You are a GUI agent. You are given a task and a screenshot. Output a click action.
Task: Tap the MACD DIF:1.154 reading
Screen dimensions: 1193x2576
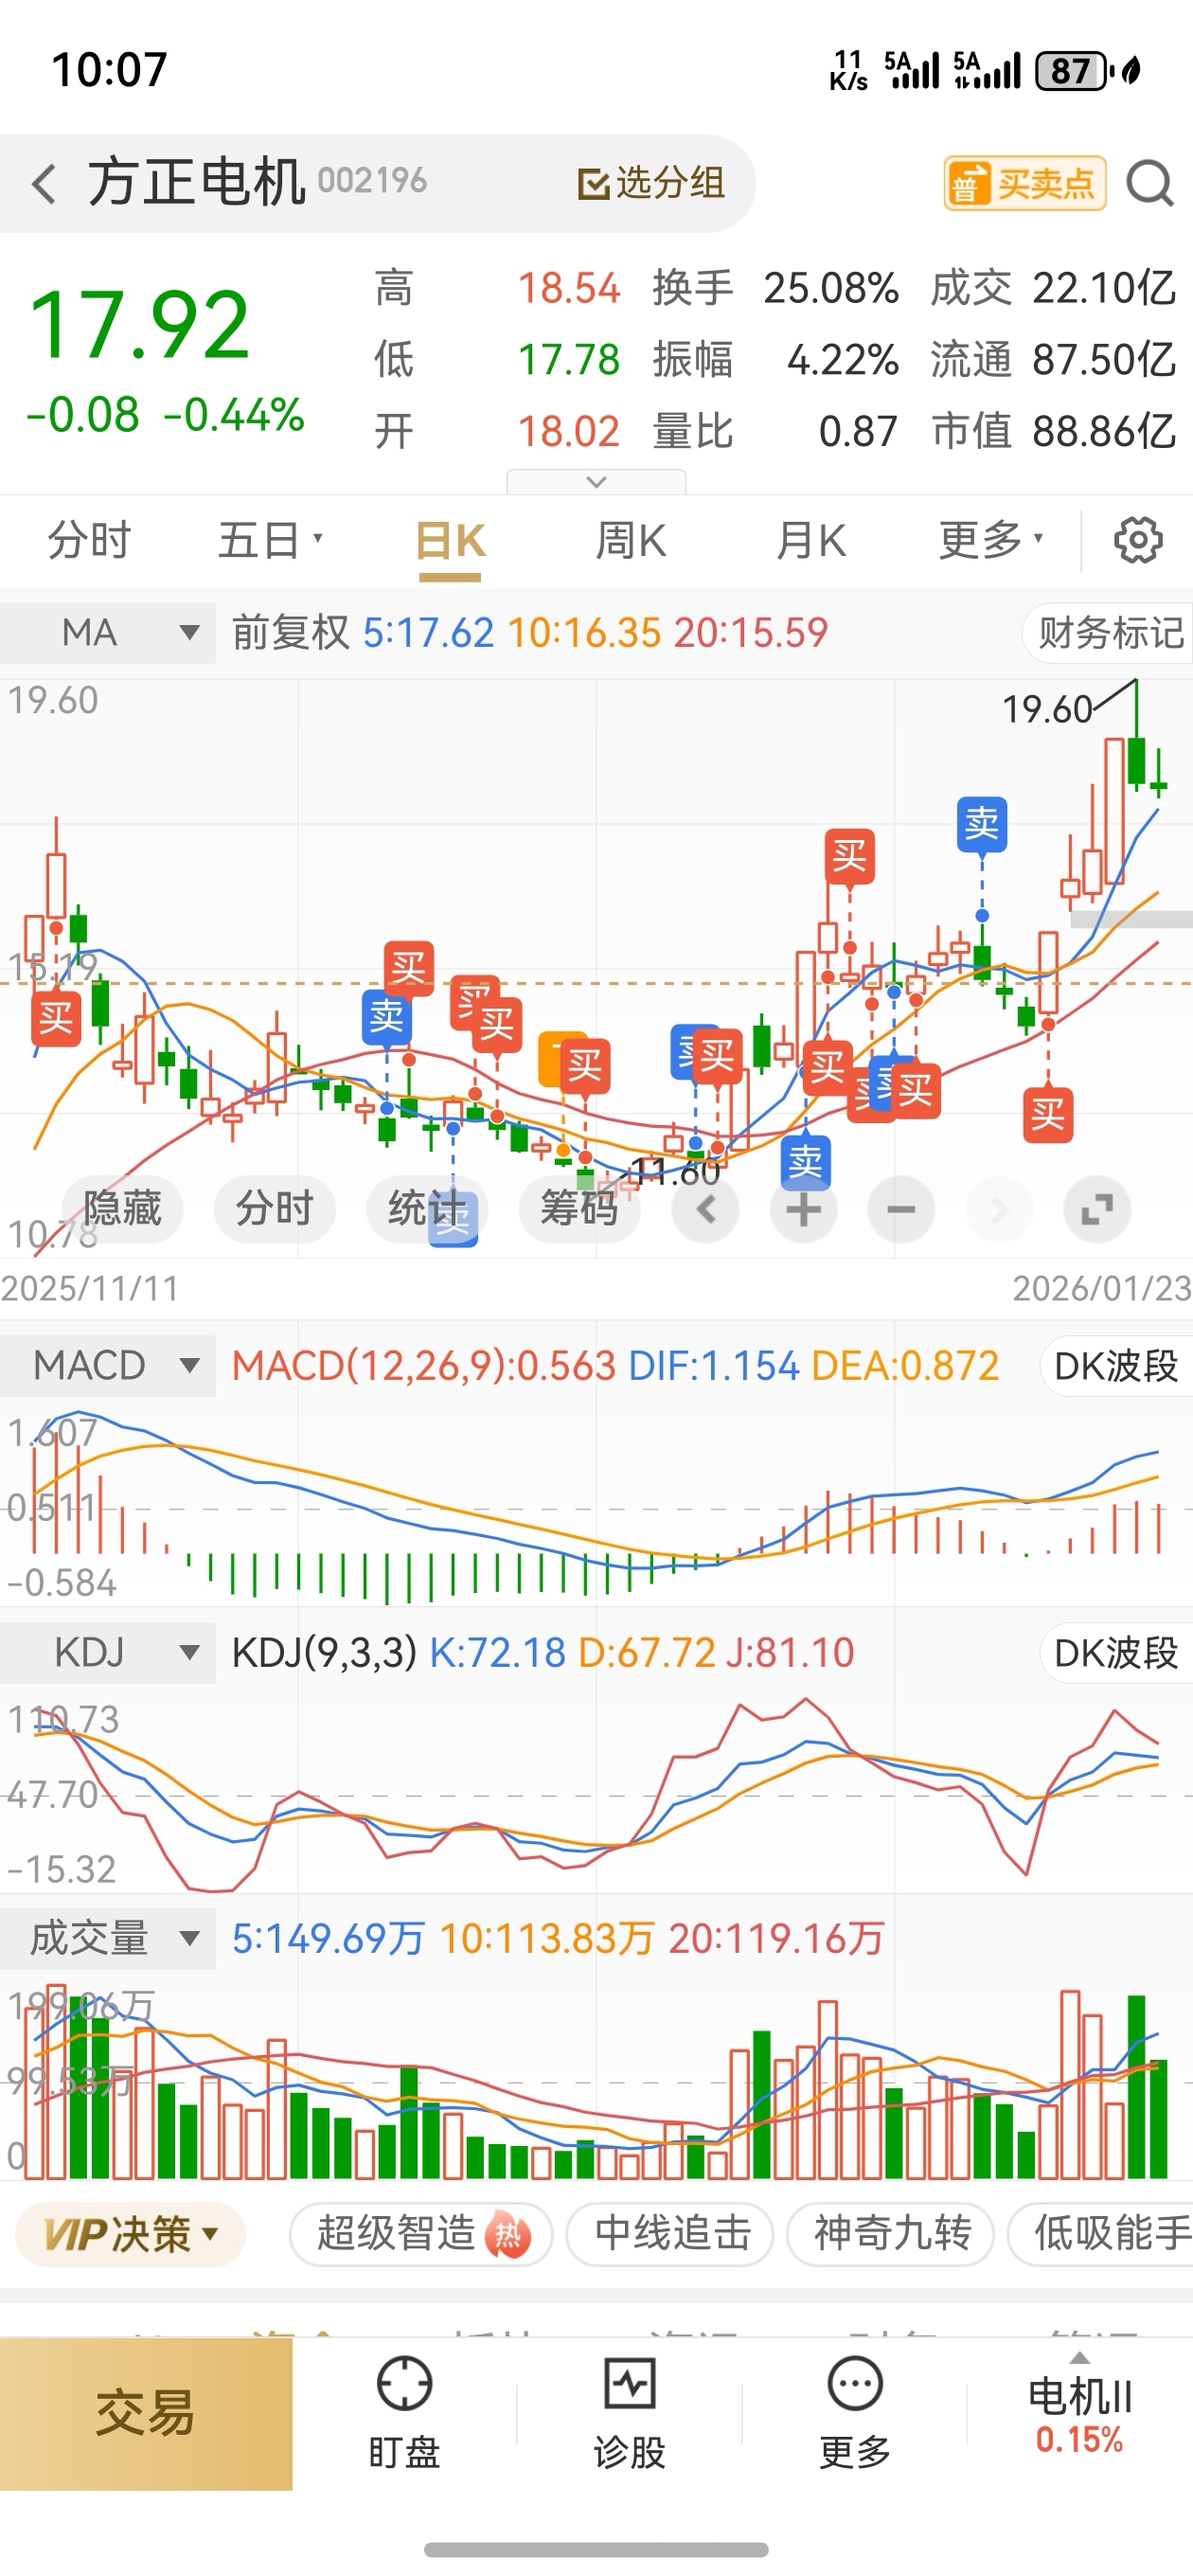tap(714, 1366)
